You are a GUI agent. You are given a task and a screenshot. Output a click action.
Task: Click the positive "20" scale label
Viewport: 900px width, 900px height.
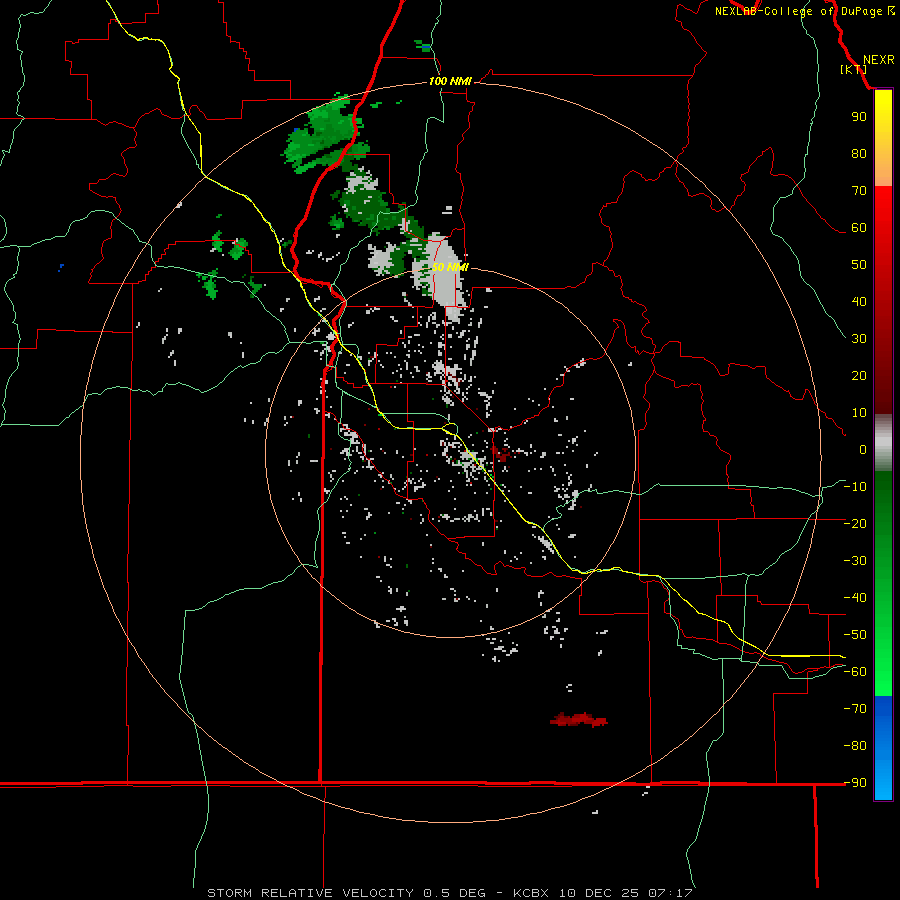(859, 376)
